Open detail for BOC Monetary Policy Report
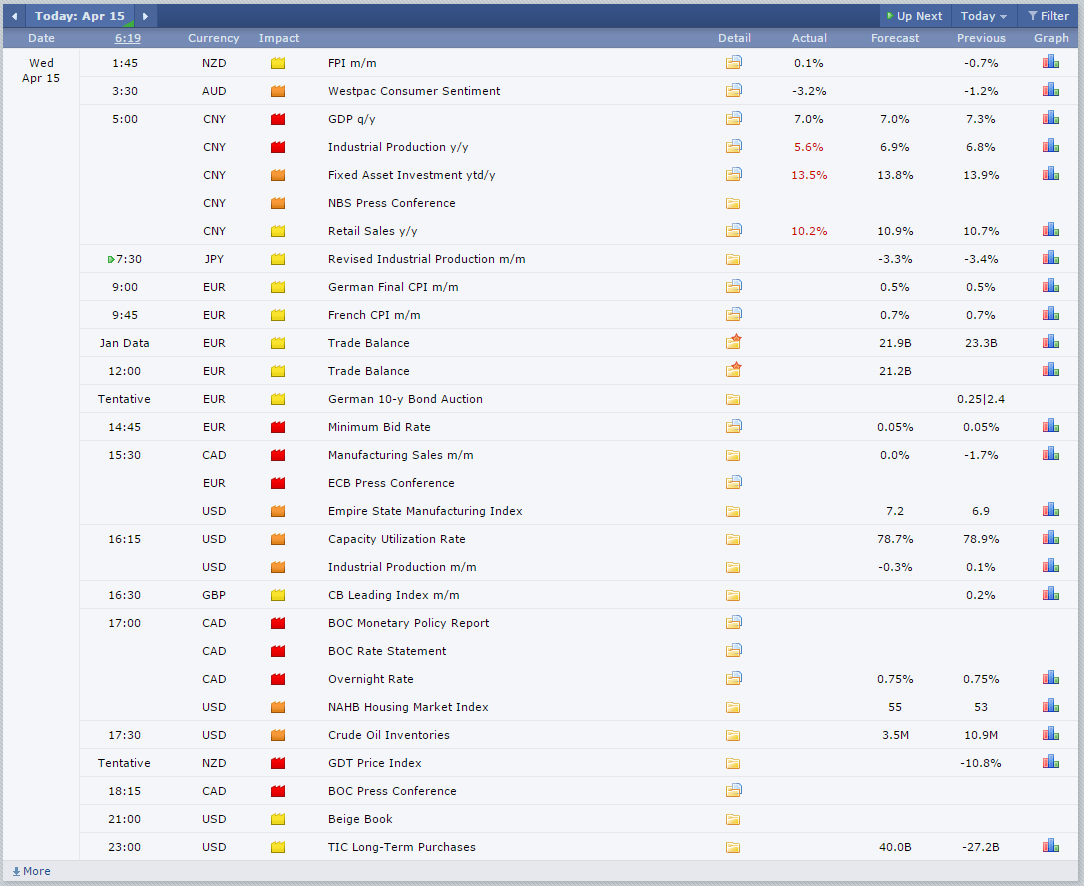The height and width of the screenshot is (886, 1084). pos(733,623)
